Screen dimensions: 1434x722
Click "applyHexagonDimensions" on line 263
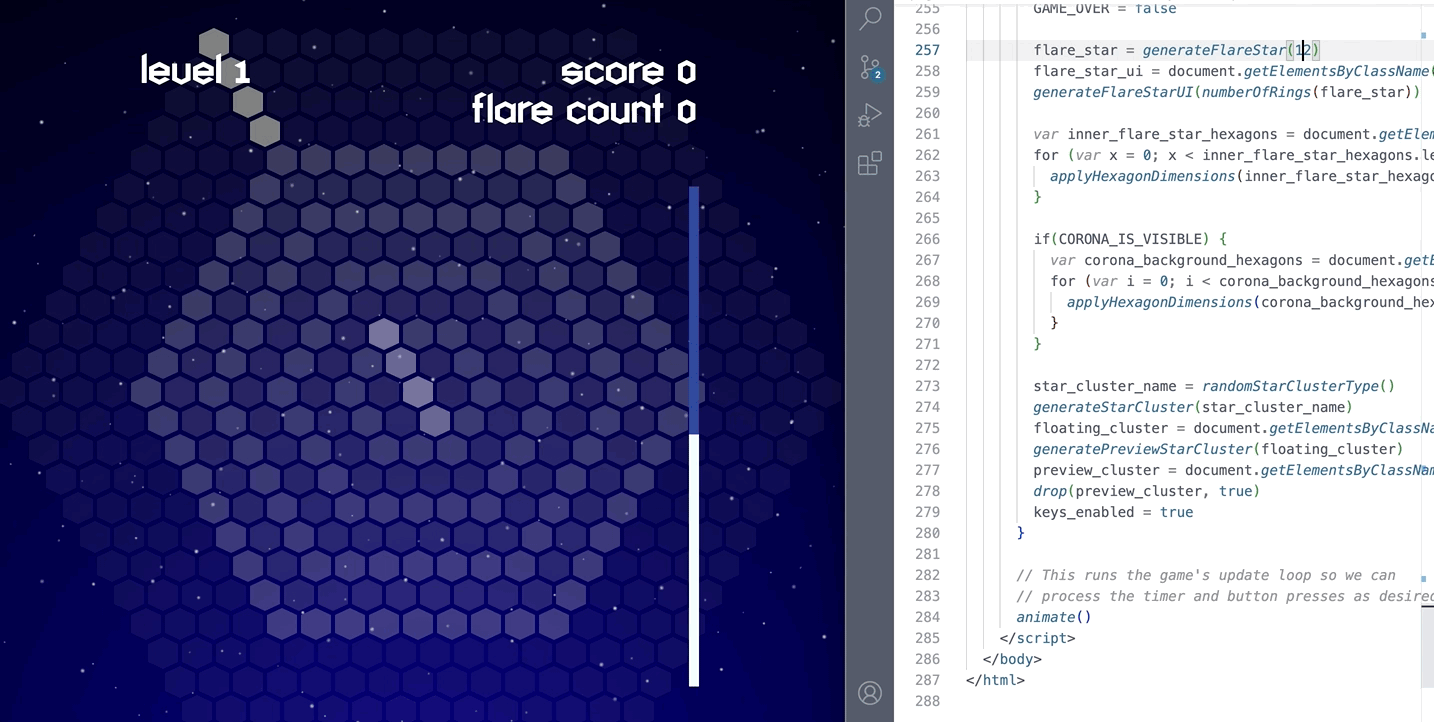(1142, 176)
